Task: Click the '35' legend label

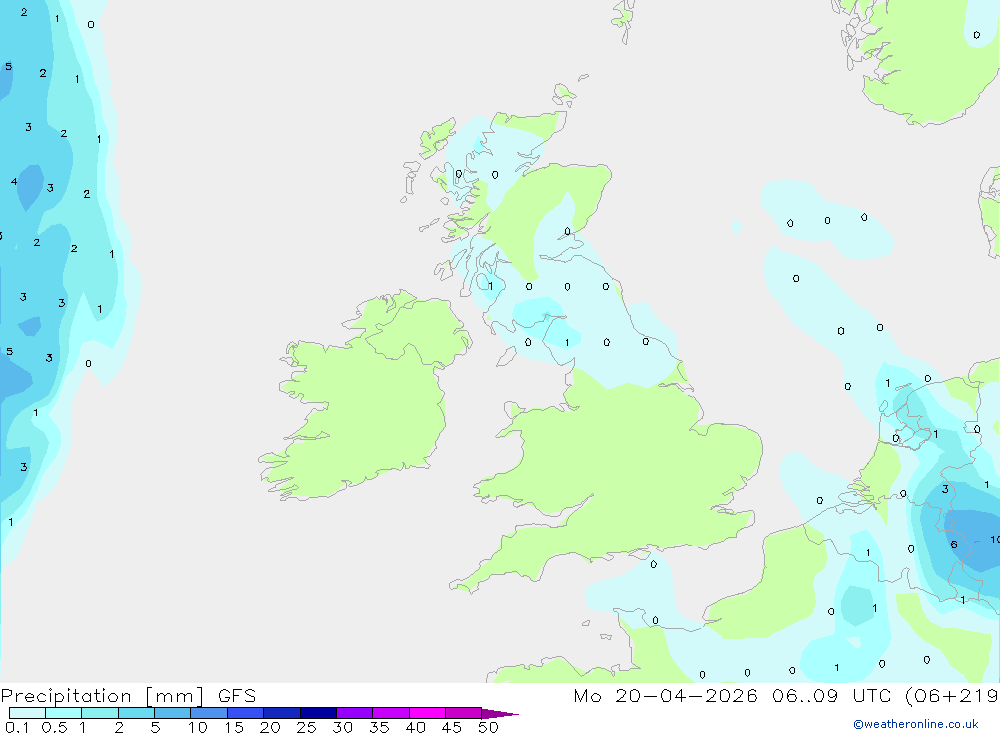Action: tap(379, 727)
